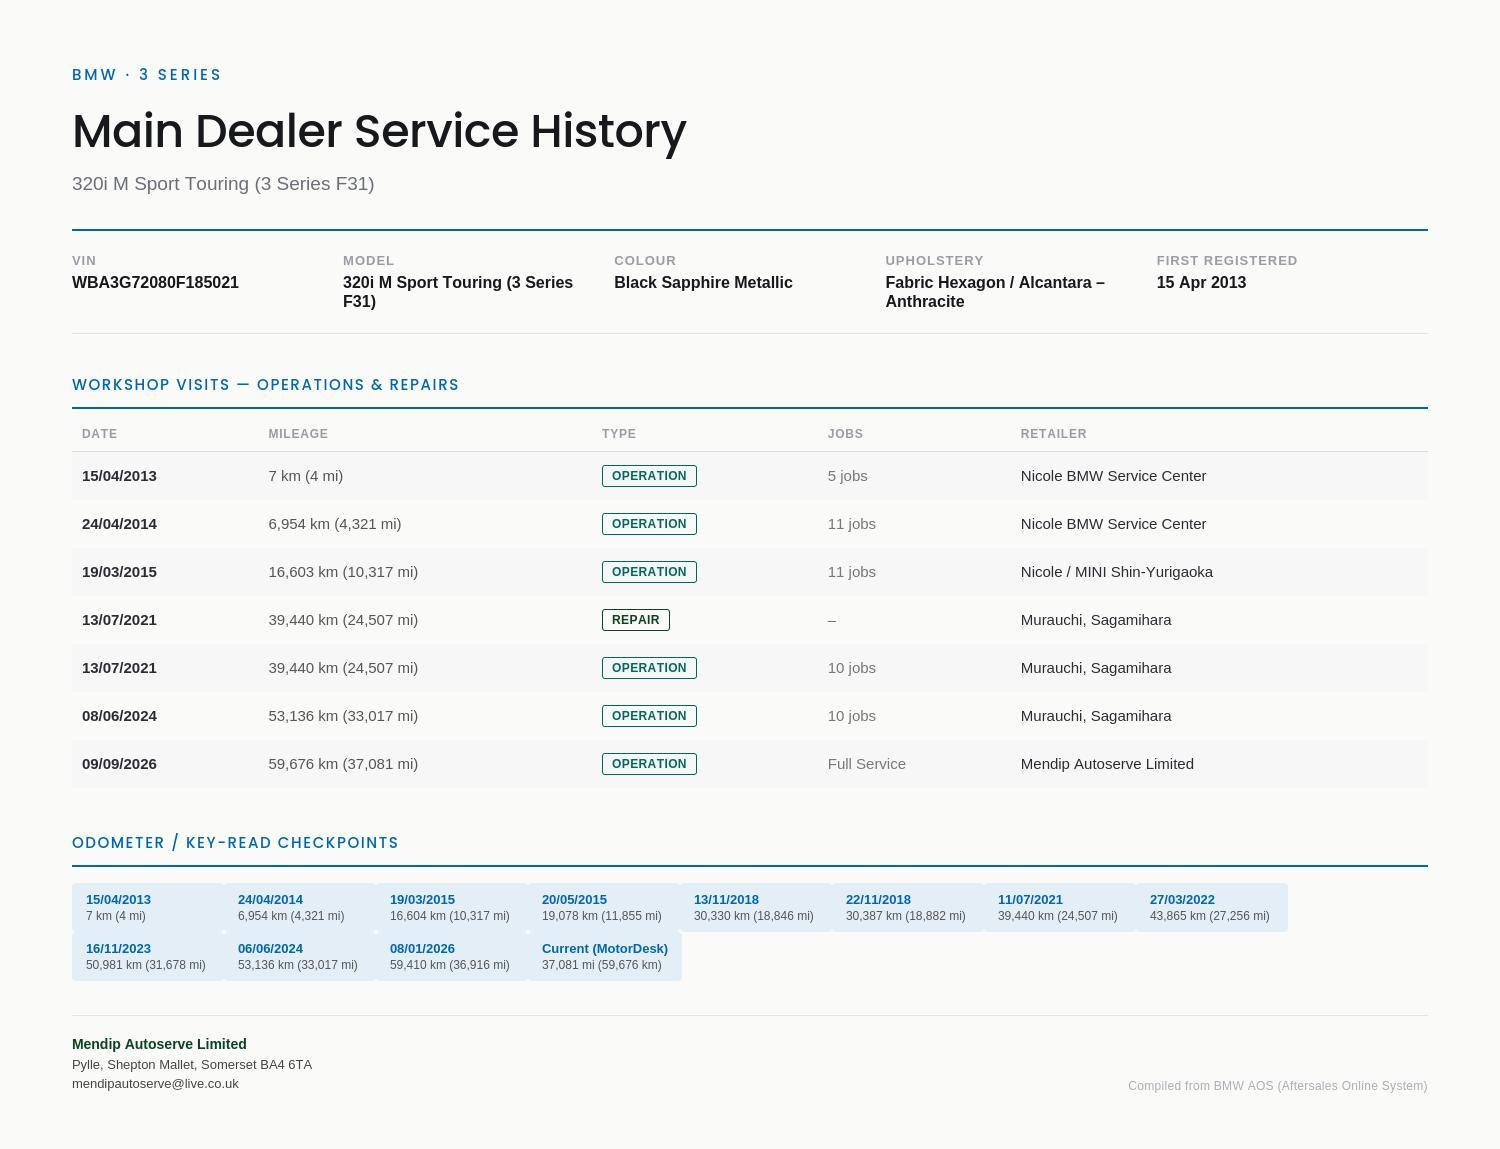
Task: Click the "TYPE" column header
Action: [x=619, y=434]
